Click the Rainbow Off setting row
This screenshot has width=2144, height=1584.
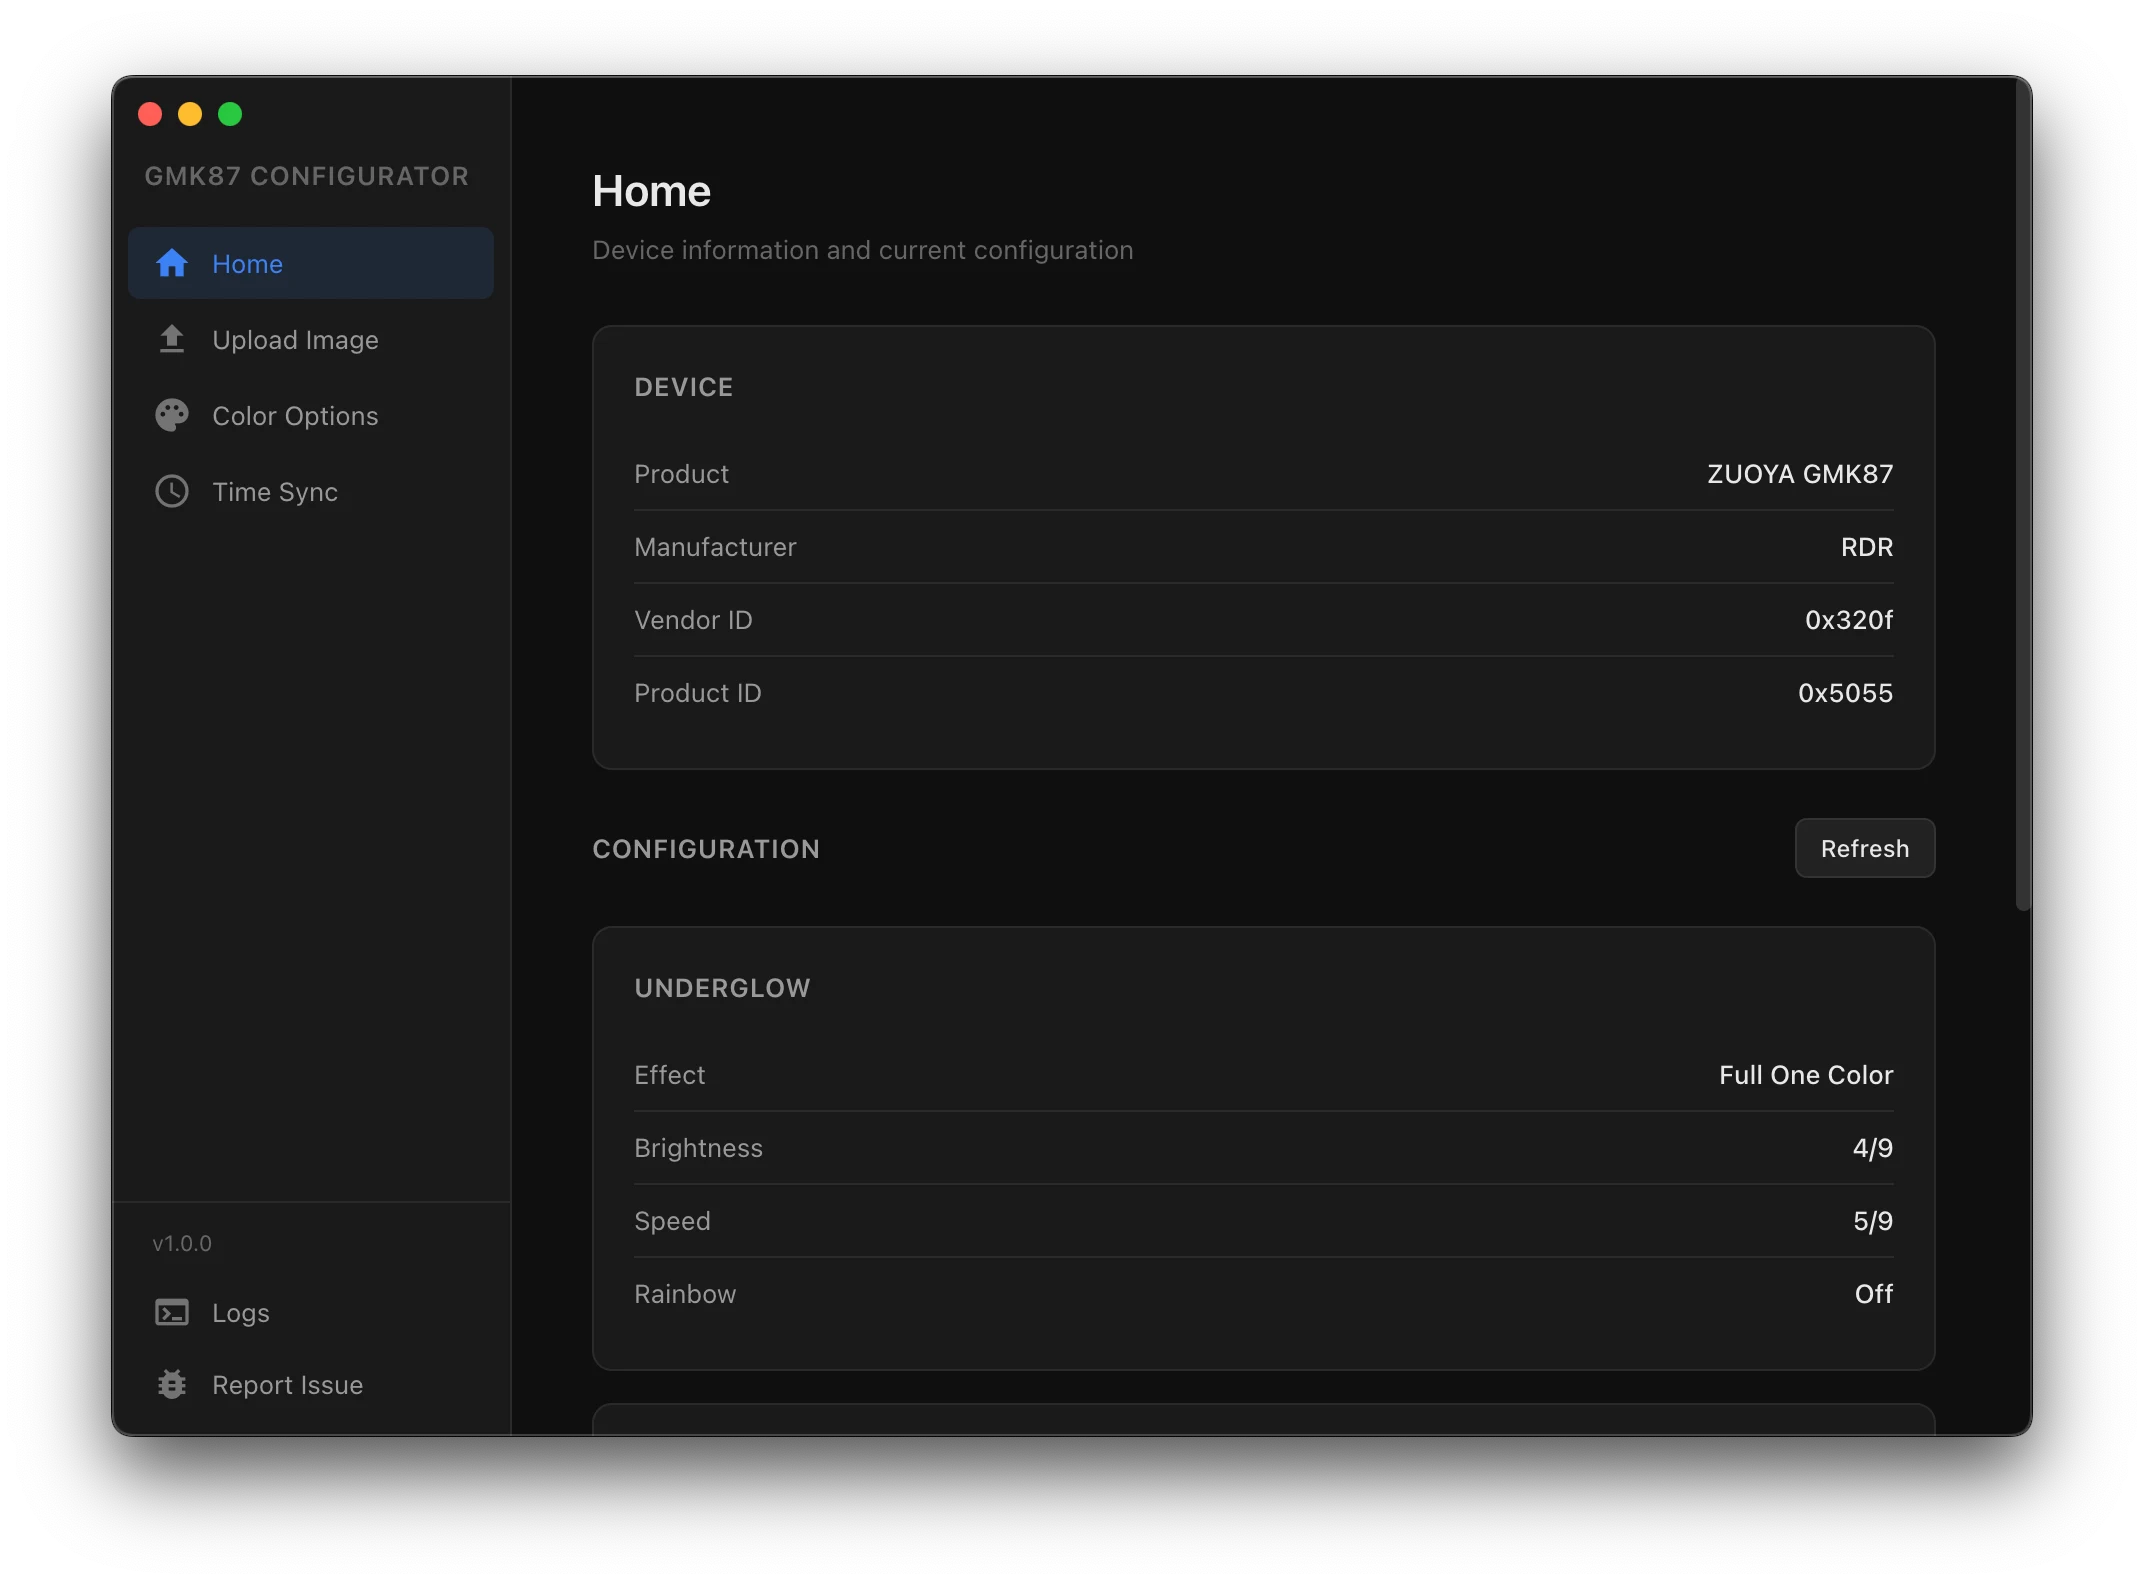(1263, 1293)
